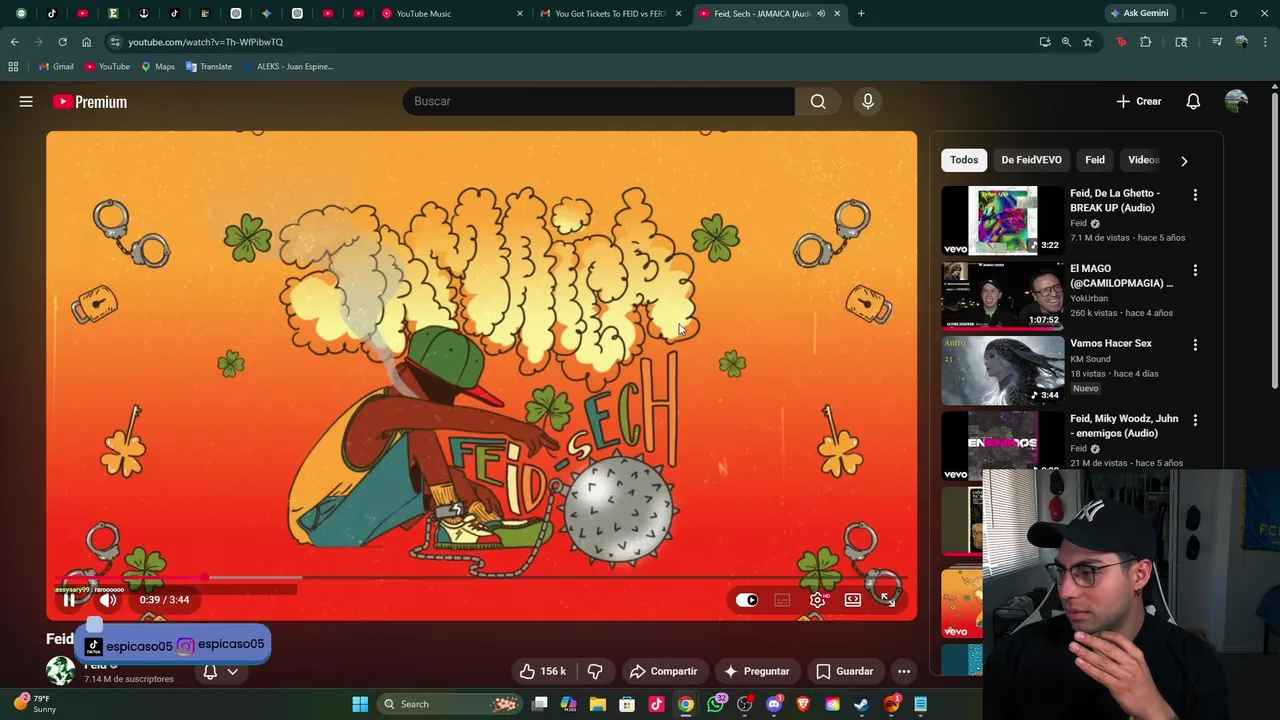Open Chrome apps grid in bookmarks bar

[x=13, y=66]
